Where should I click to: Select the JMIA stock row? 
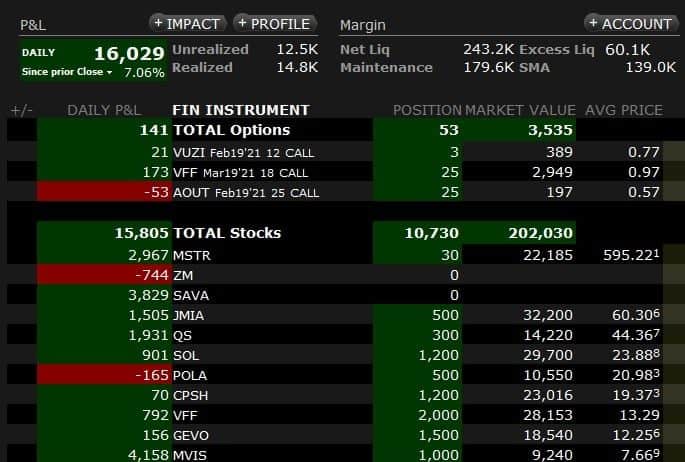(x=346, y=315)
